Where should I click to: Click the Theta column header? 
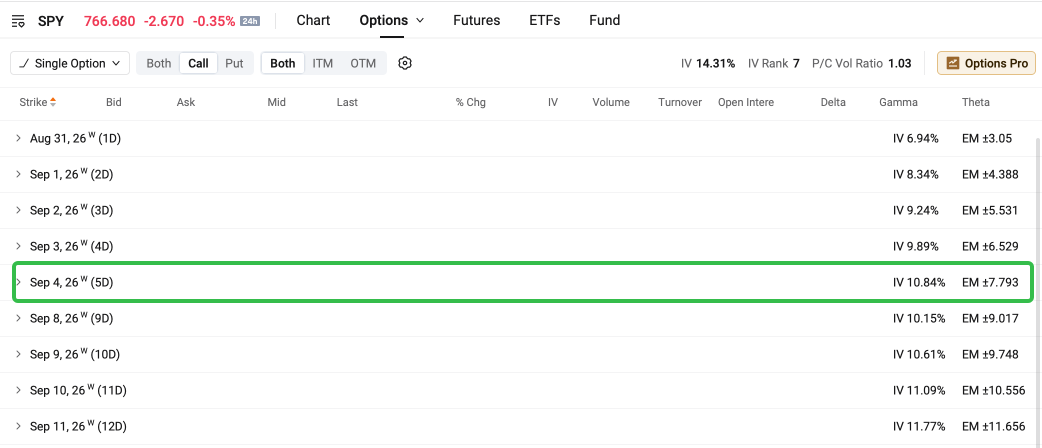point(976,102)
